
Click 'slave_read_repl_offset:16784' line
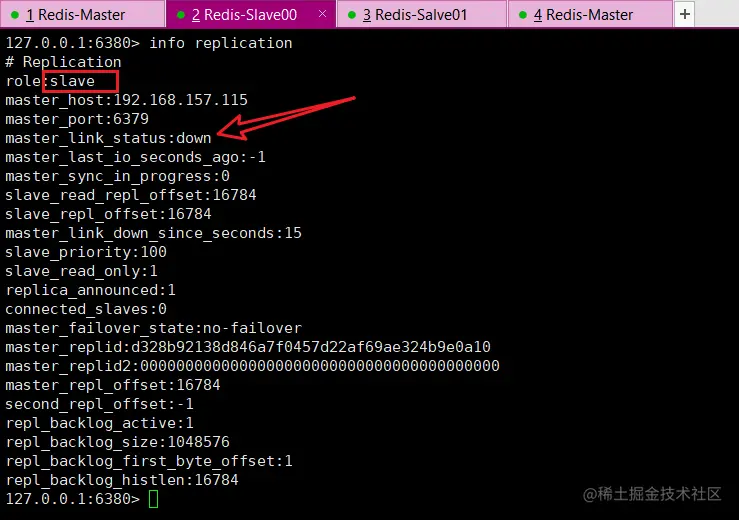131,195
